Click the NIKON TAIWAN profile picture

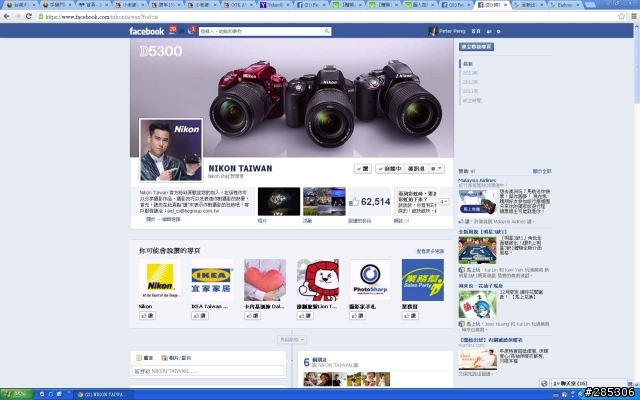pos(171,150)
